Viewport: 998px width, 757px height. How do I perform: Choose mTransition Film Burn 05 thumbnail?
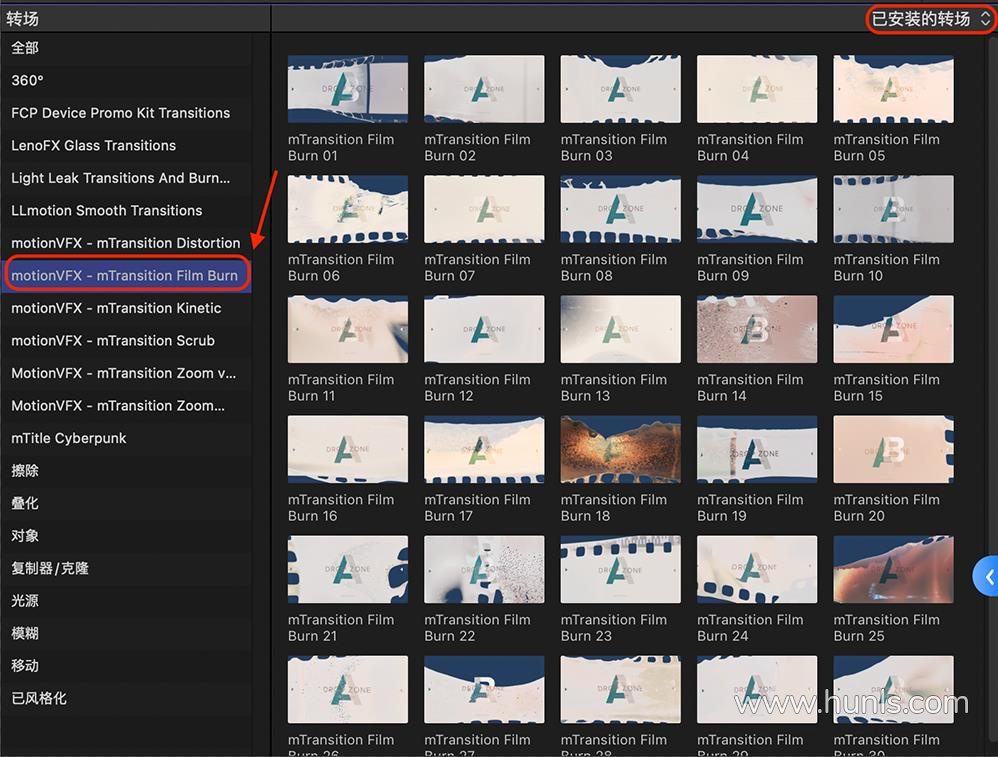894,89
